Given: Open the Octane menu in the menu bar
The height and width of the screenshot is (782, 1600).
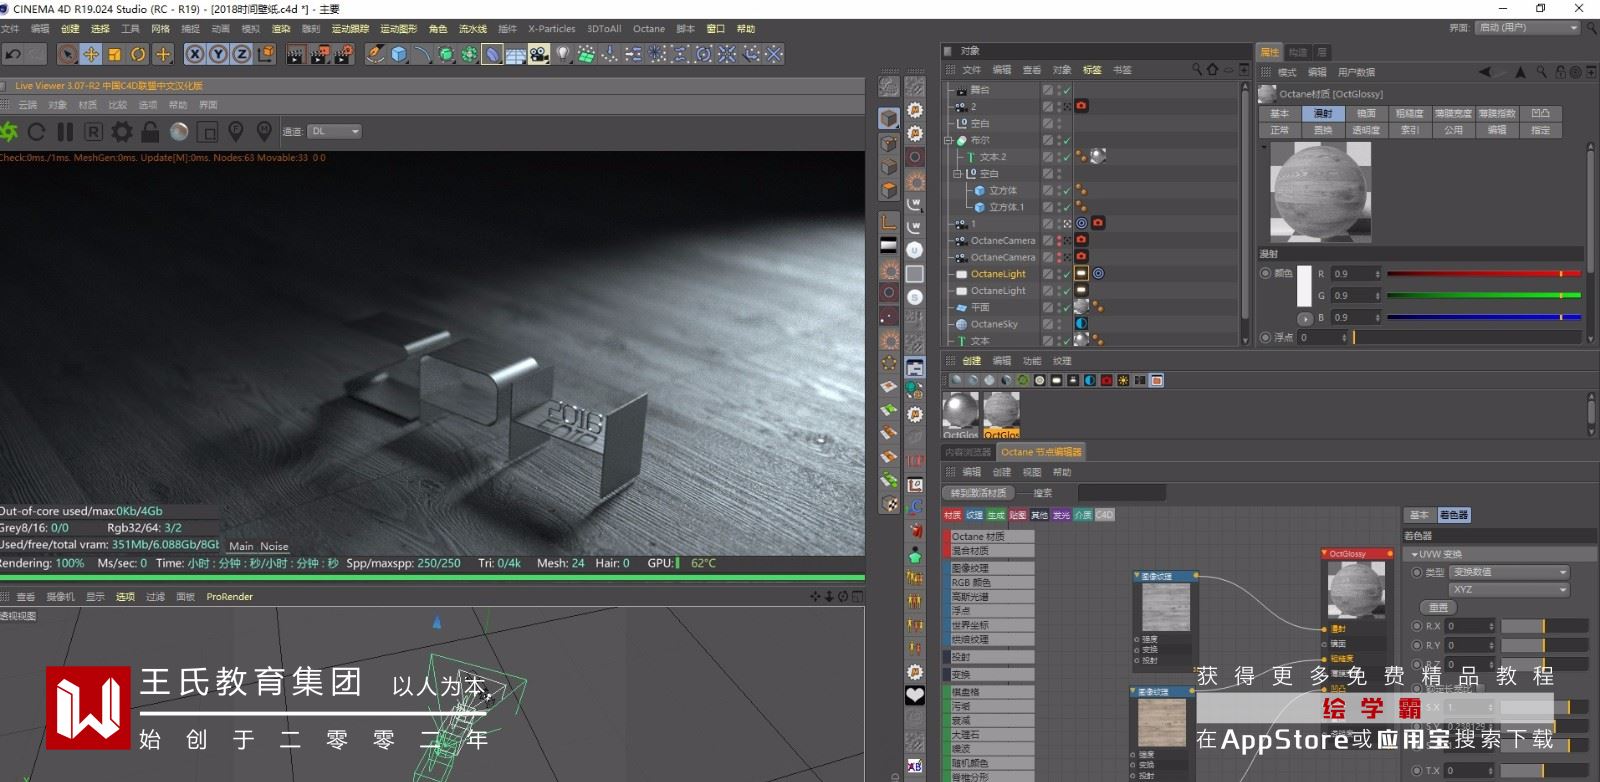Looking at the screenshot, I should click(x=648, y=29).
